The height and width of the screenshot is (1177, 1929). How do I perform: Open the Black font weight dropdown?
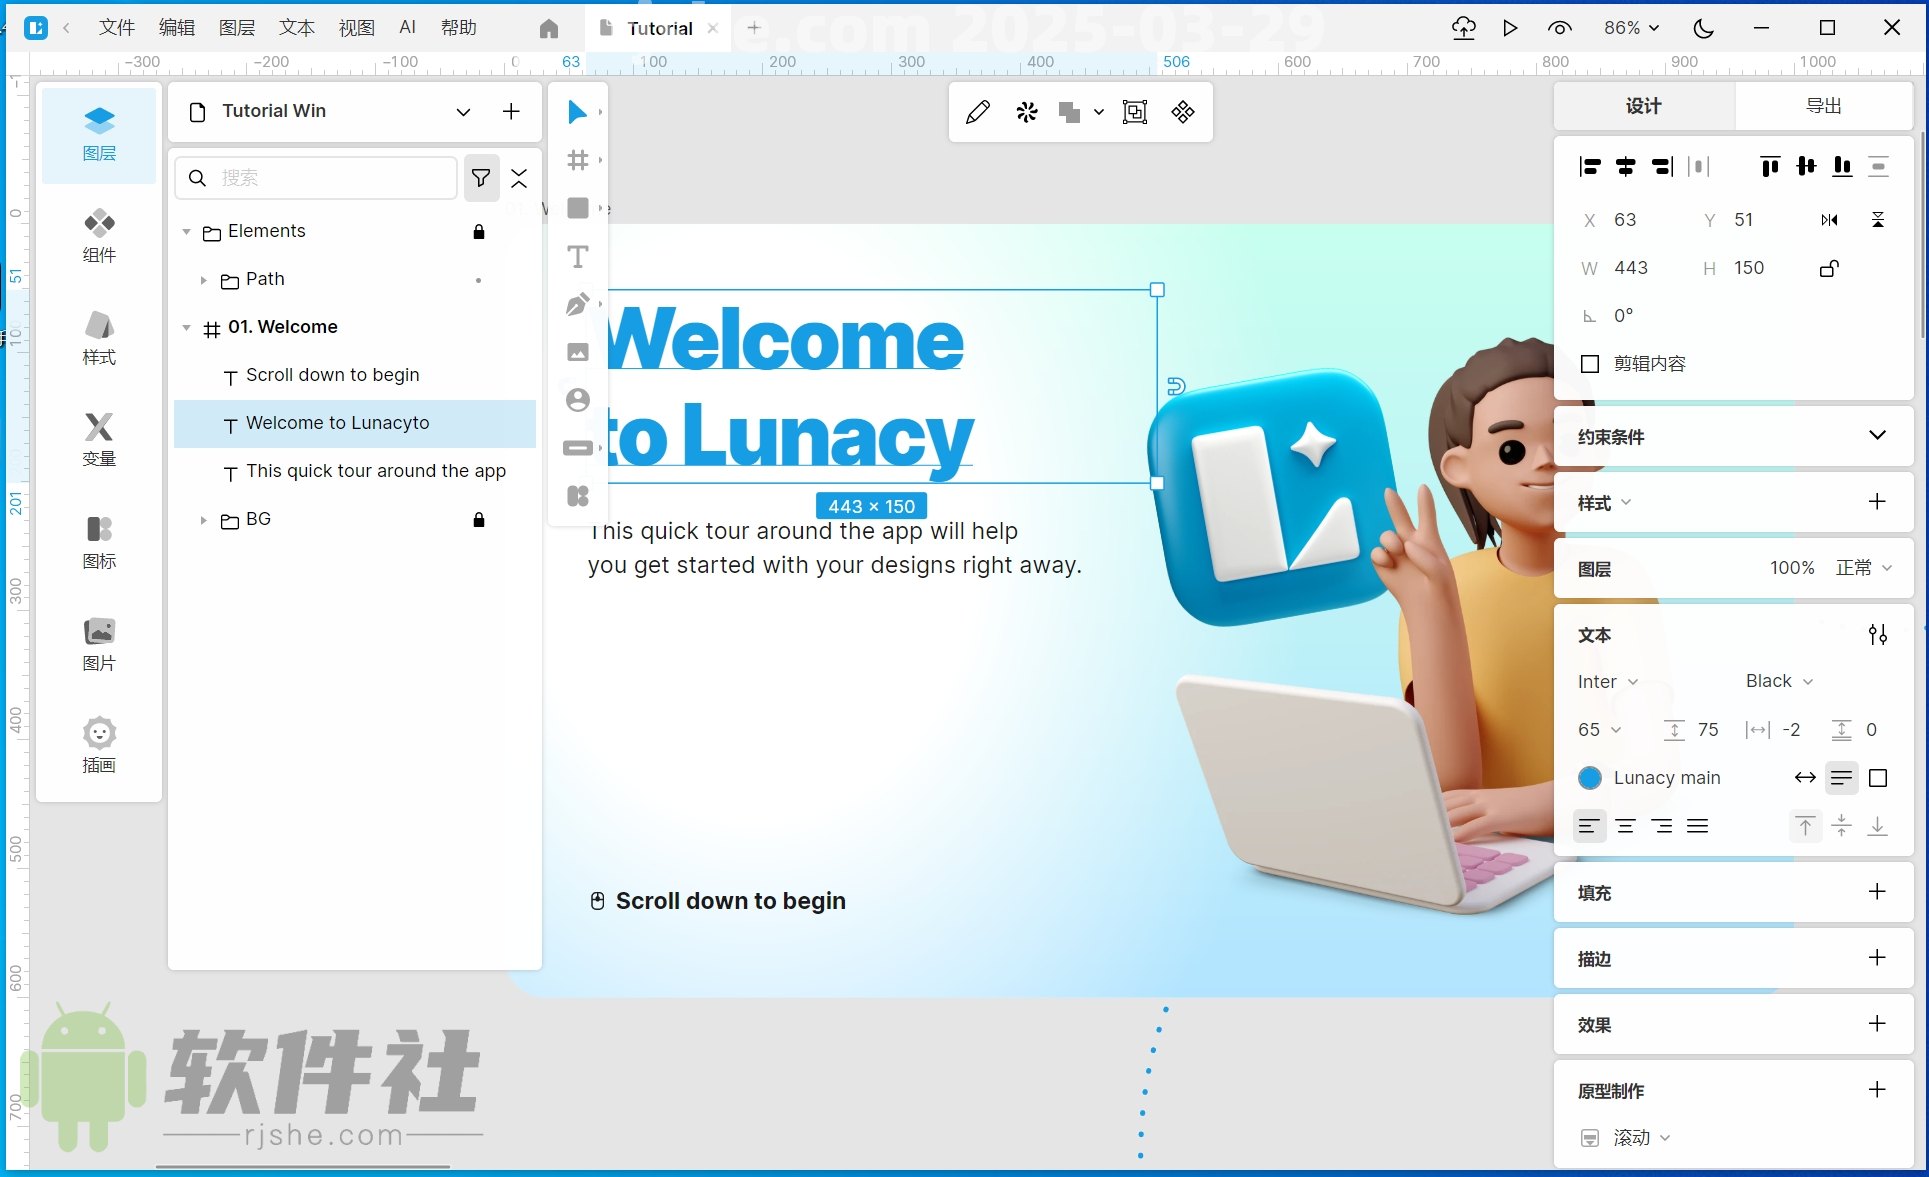(x=1780, y=681)
